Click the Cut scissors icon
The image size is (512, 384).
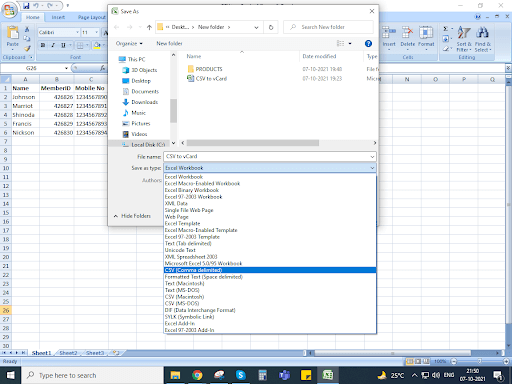27,29
